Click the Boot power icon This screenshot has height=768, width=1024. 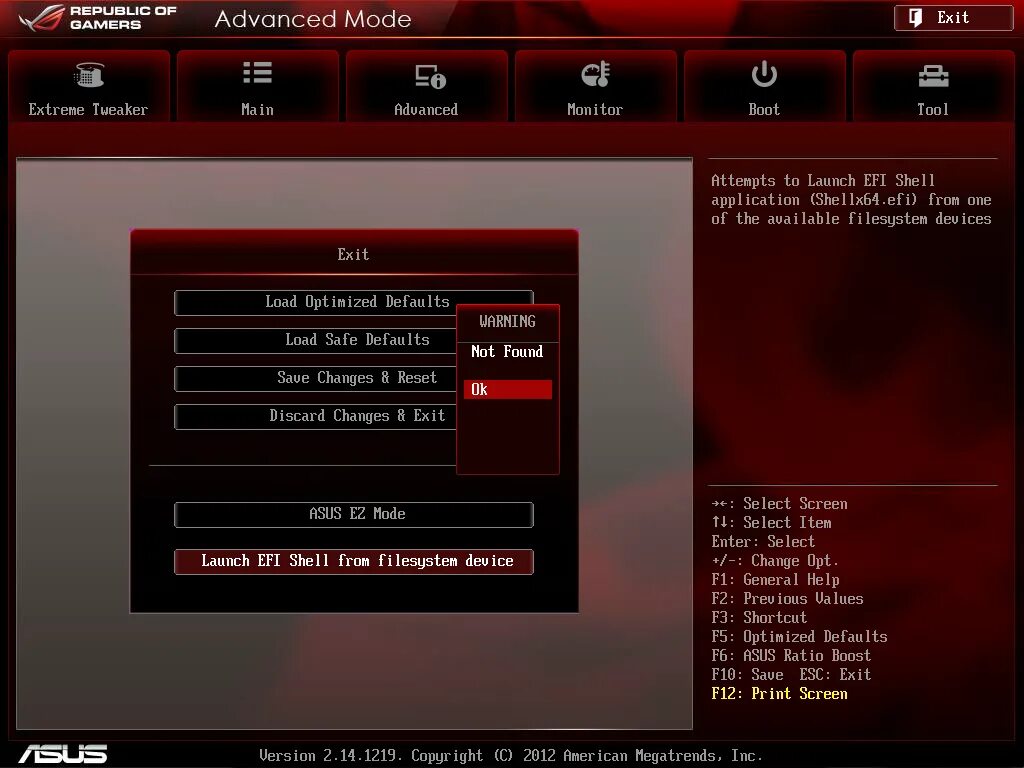[x=764, y=74]
